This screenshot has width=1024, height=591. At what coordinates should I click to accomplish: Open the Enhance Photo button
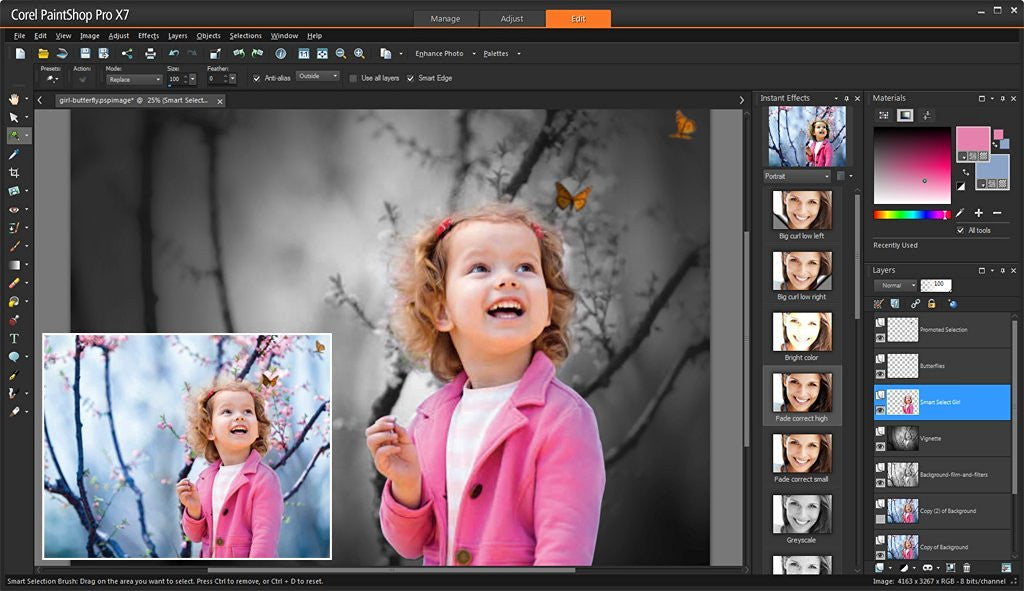439,53
